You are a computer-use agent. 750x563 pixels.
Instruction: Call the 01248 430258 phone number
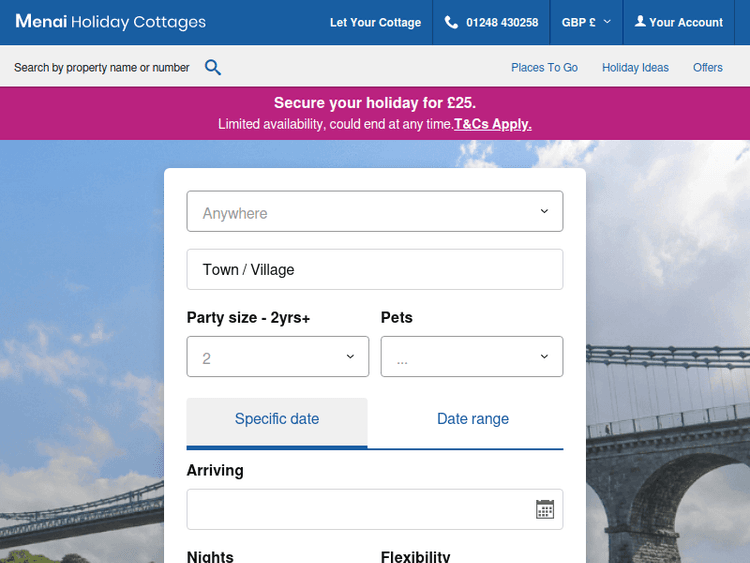(502, 22)
